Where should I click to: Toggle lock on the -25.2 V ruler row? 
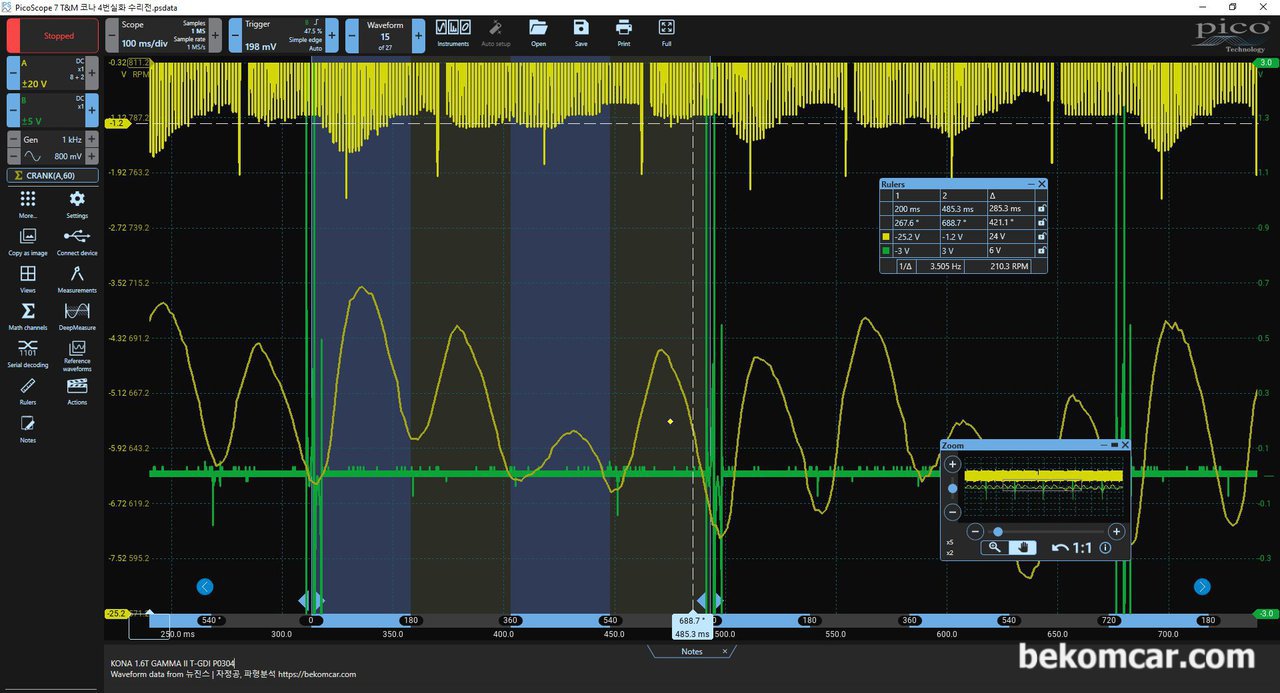pos(1041,237)
